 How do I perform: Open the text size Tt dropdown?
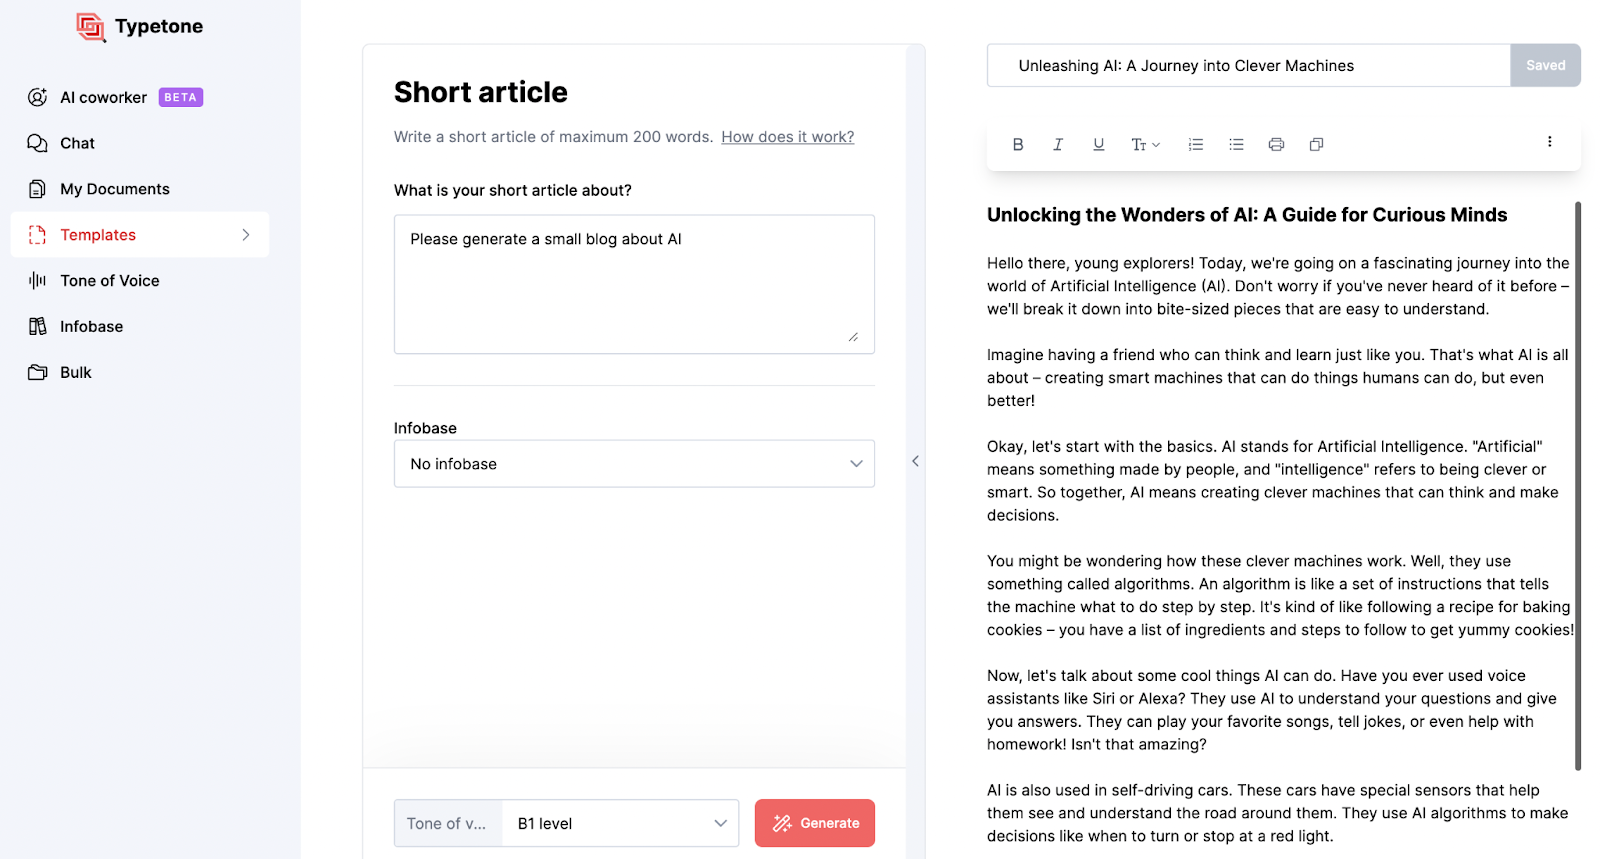pos(1144,144)
